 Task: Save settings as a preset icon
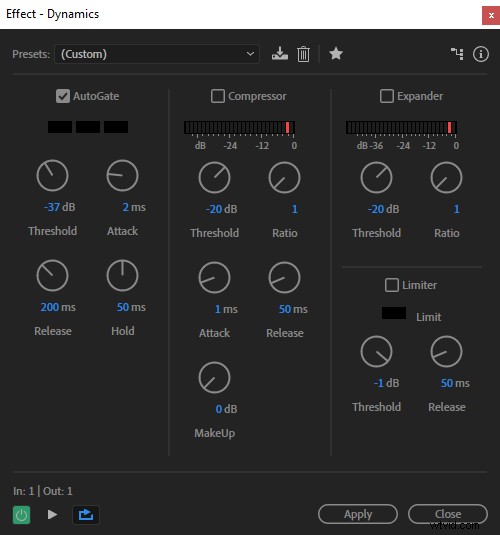coord(280,54)
